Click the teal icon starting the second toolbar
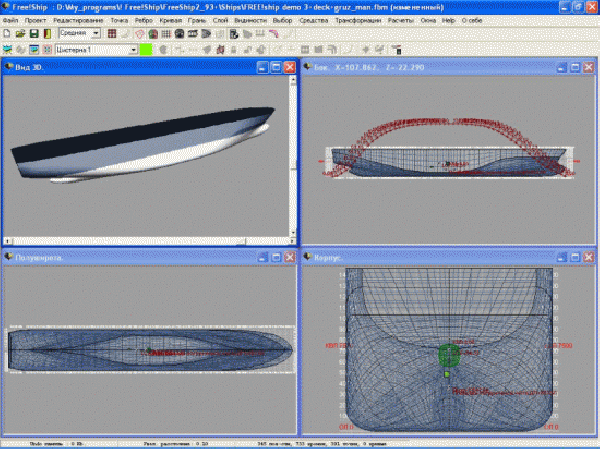 [x=8, y=48]
